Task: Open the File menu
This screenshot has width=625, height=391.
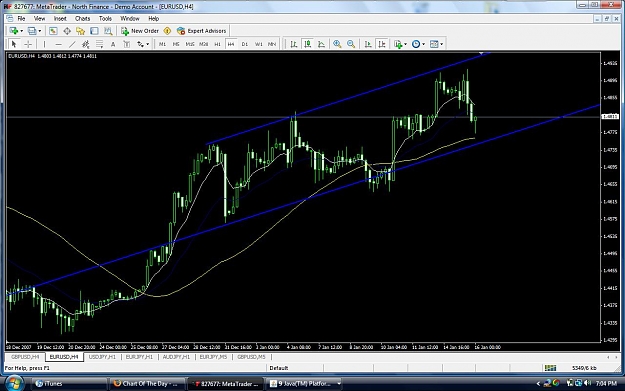Action: pos(21,18)
